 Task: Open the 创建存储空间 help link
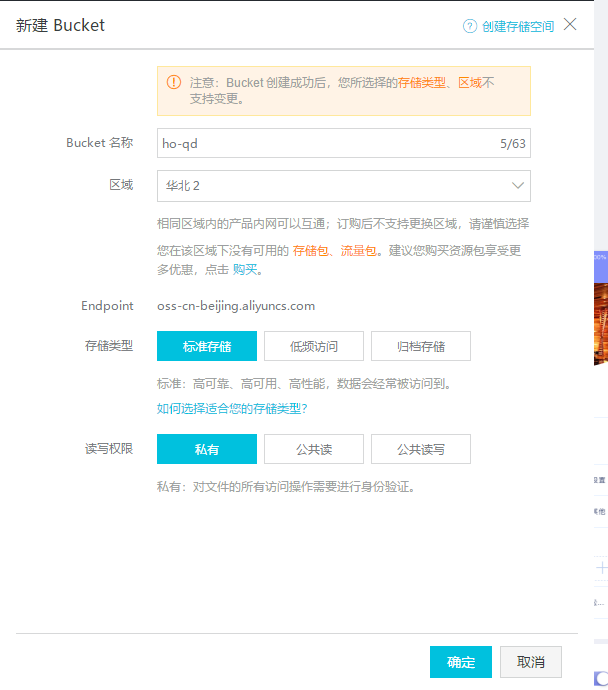coord(518,26)
